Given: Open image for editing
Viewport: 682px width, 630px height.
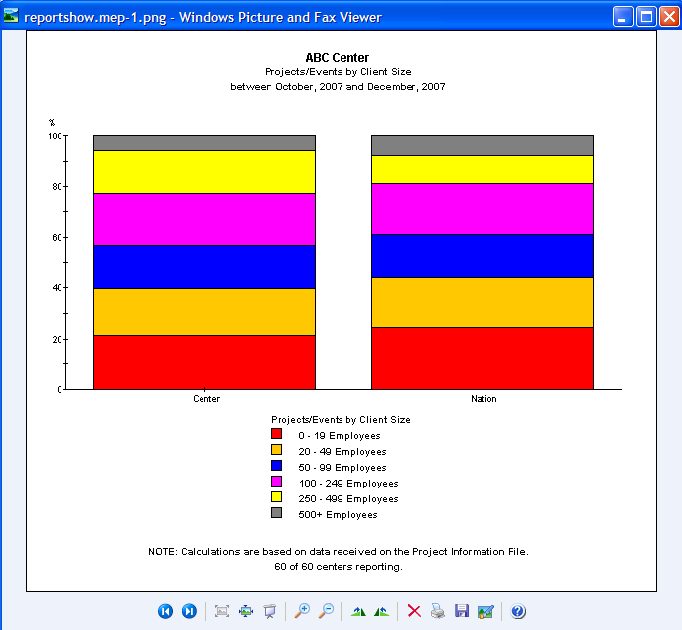Looking at the screenshot, I should pos(485,611).
